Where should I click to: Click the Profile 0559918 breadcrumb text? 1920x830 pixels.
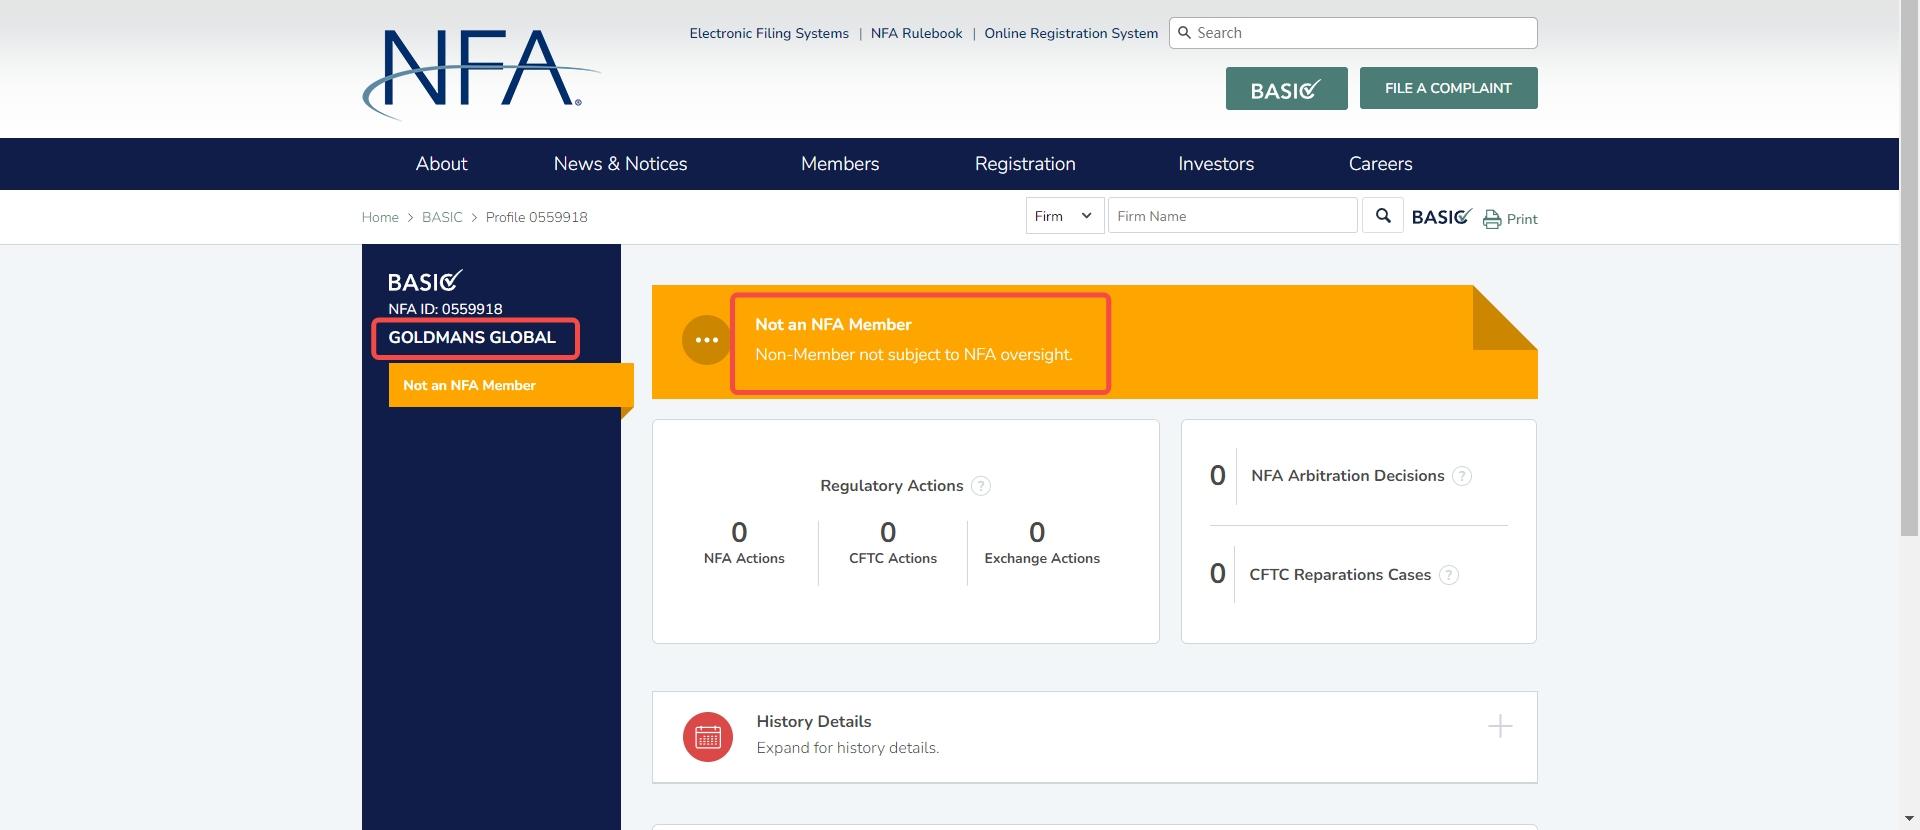[x=536, y=217]
